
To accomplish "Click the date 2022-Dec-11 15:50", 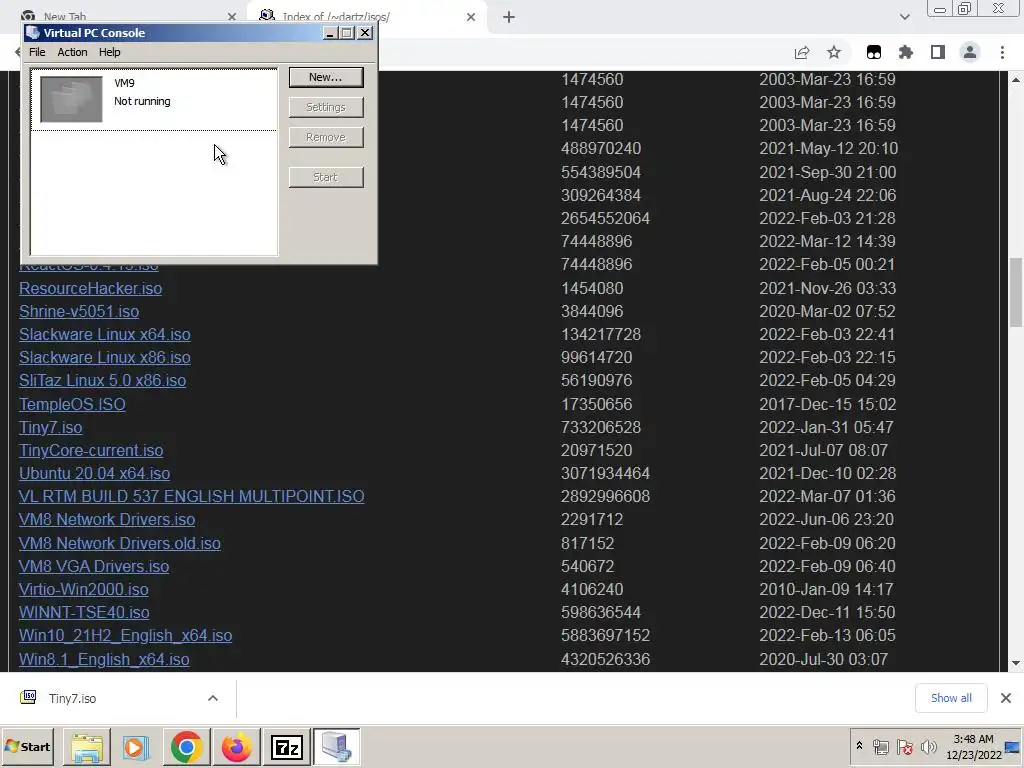I will [x=827, y=612].
